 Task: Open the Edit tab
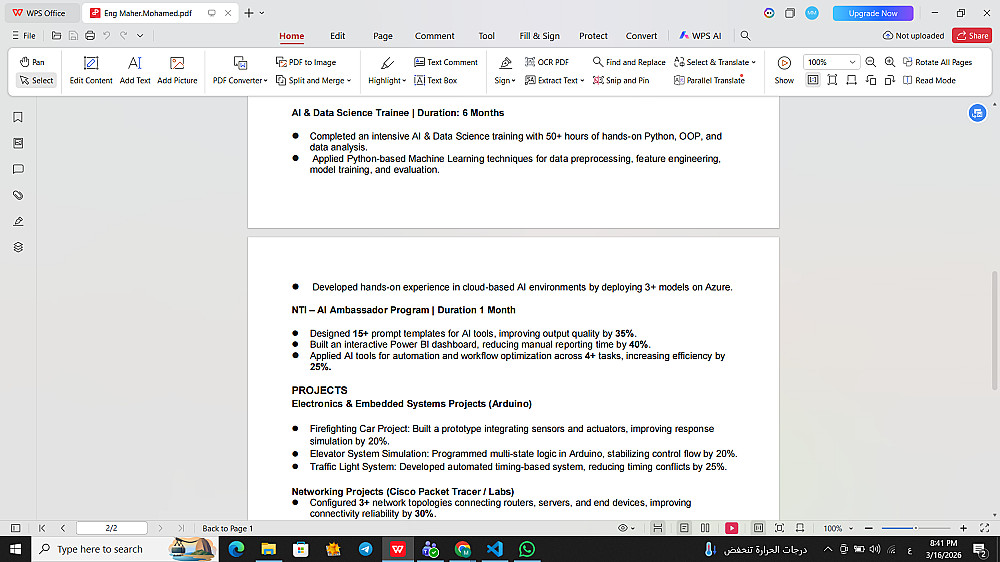[x=337, y=36]
